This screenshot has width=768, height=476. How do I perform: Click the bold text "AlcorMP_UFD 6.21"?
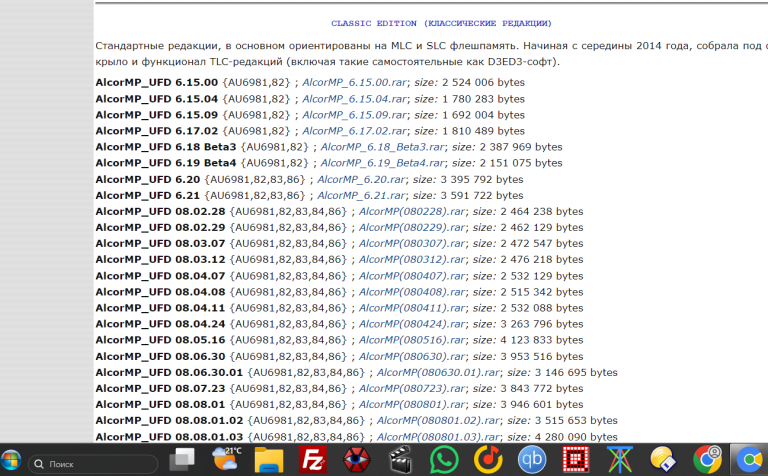click(147, 195)
